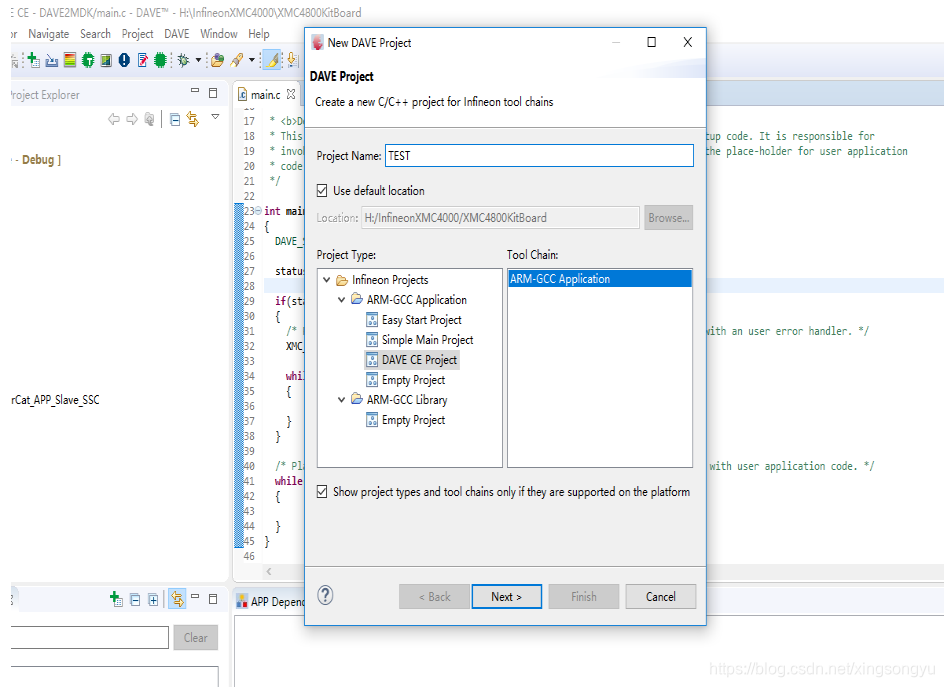Open the Help menu
This screenshot has height=687, width=944.
259,34
